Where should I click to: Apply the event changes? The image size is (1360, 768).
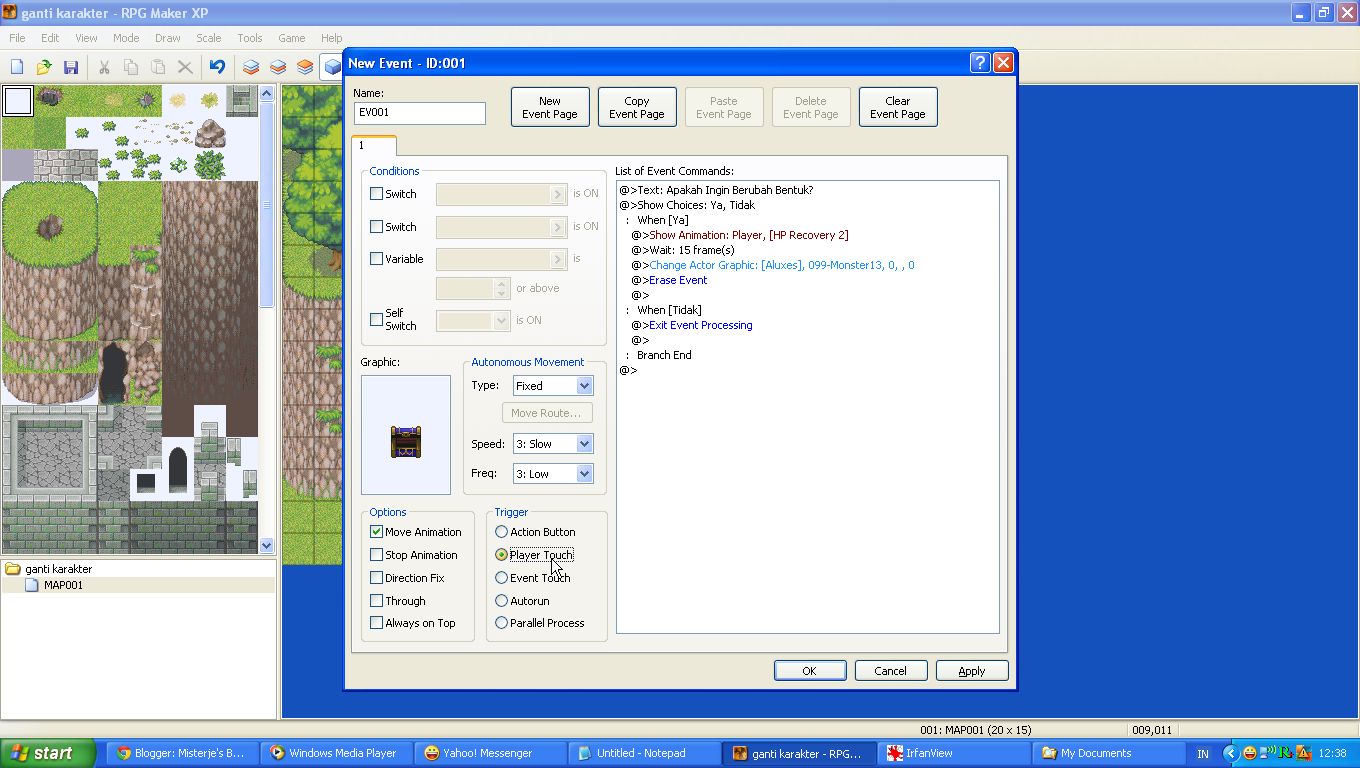click(971, 670)
